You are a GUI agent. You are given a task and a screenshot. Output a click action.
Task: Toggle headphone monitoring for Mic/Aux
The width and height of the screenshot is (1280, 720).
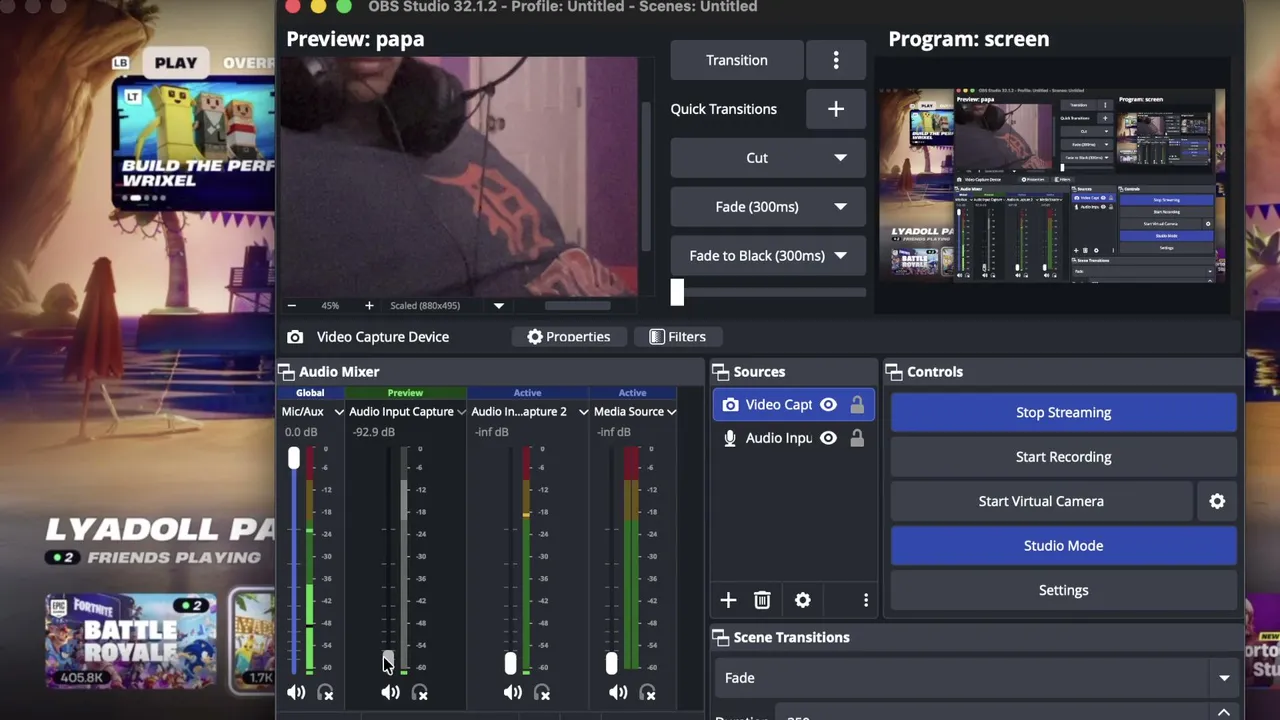pyautogui.click(x=325, y=692)
